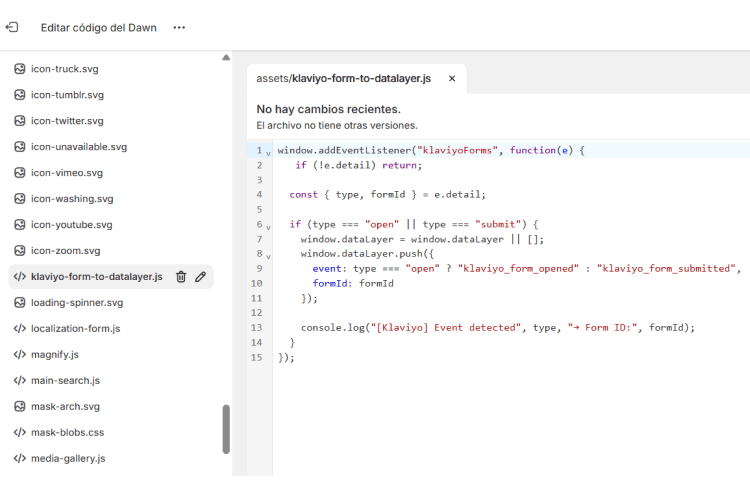The image size is (750, 500).
Task: Click the icon-youtube.svg image icon
Action: point(20,224)
